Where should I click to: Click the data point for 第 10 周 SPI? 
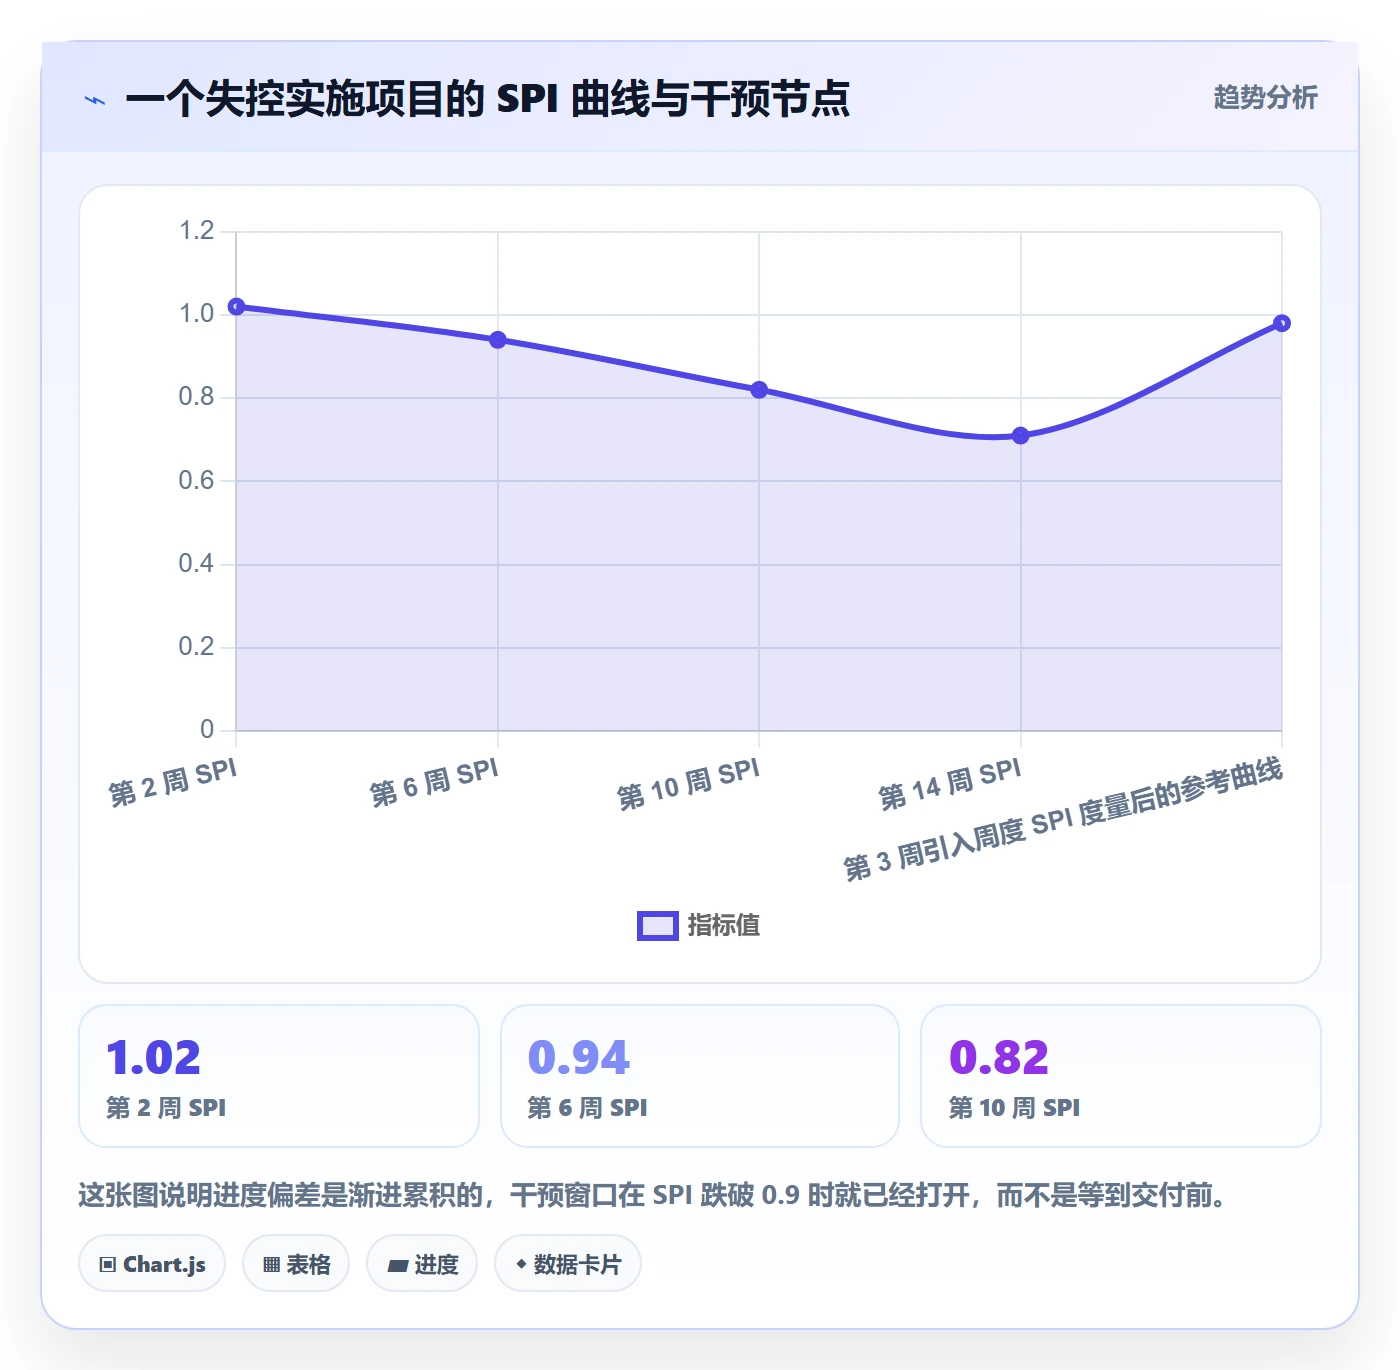759,390
